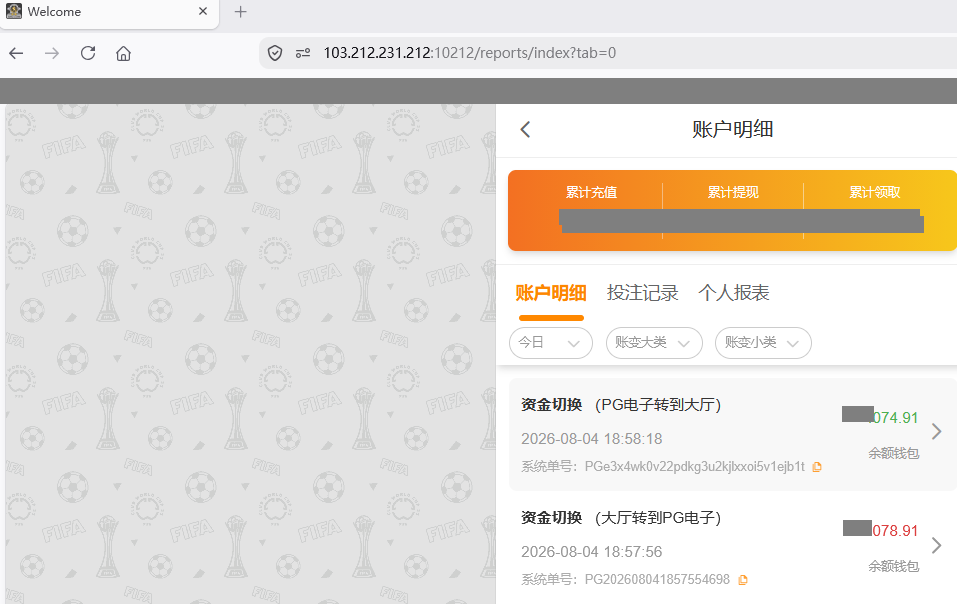This screenshot has height=604, width=957.
Task: Go back from 账户明细 page chevron
Action: (525, 129)
